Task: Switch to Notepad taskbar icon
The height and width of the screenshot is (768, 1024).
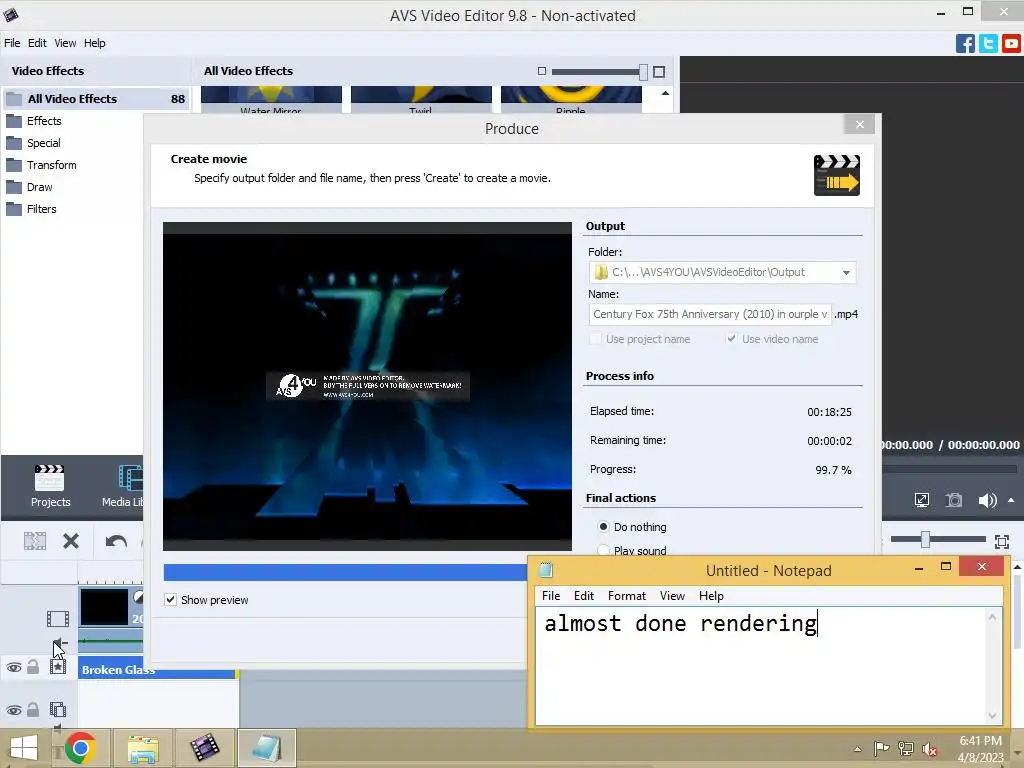Action: click(266, 748)
